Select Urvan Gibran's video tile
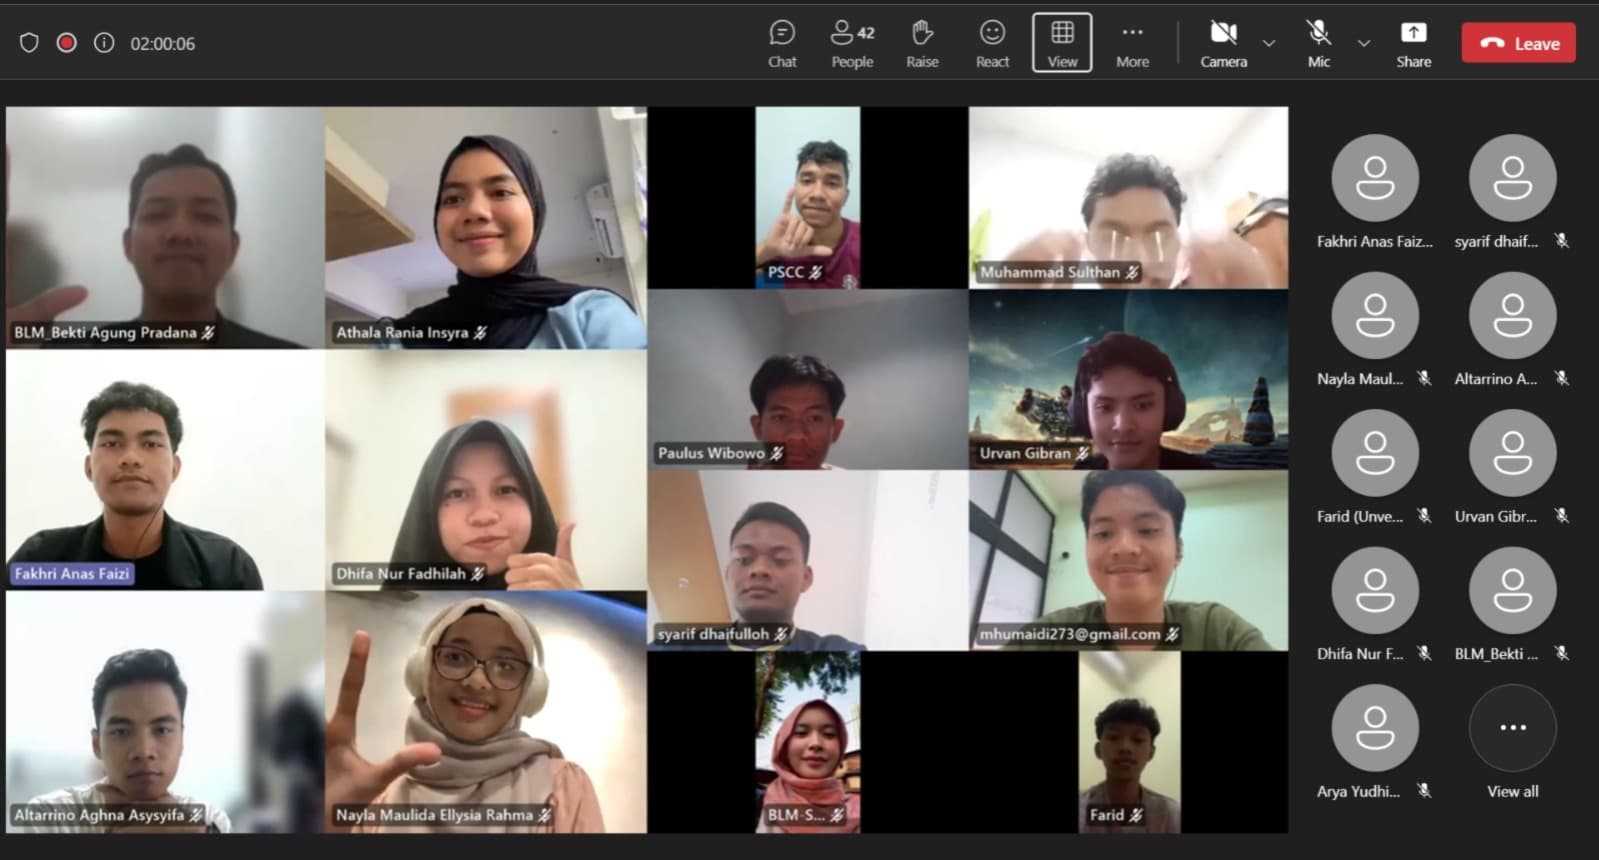Image resolution: width=1599 pixels, height=860 pixels. [1128, 380]
